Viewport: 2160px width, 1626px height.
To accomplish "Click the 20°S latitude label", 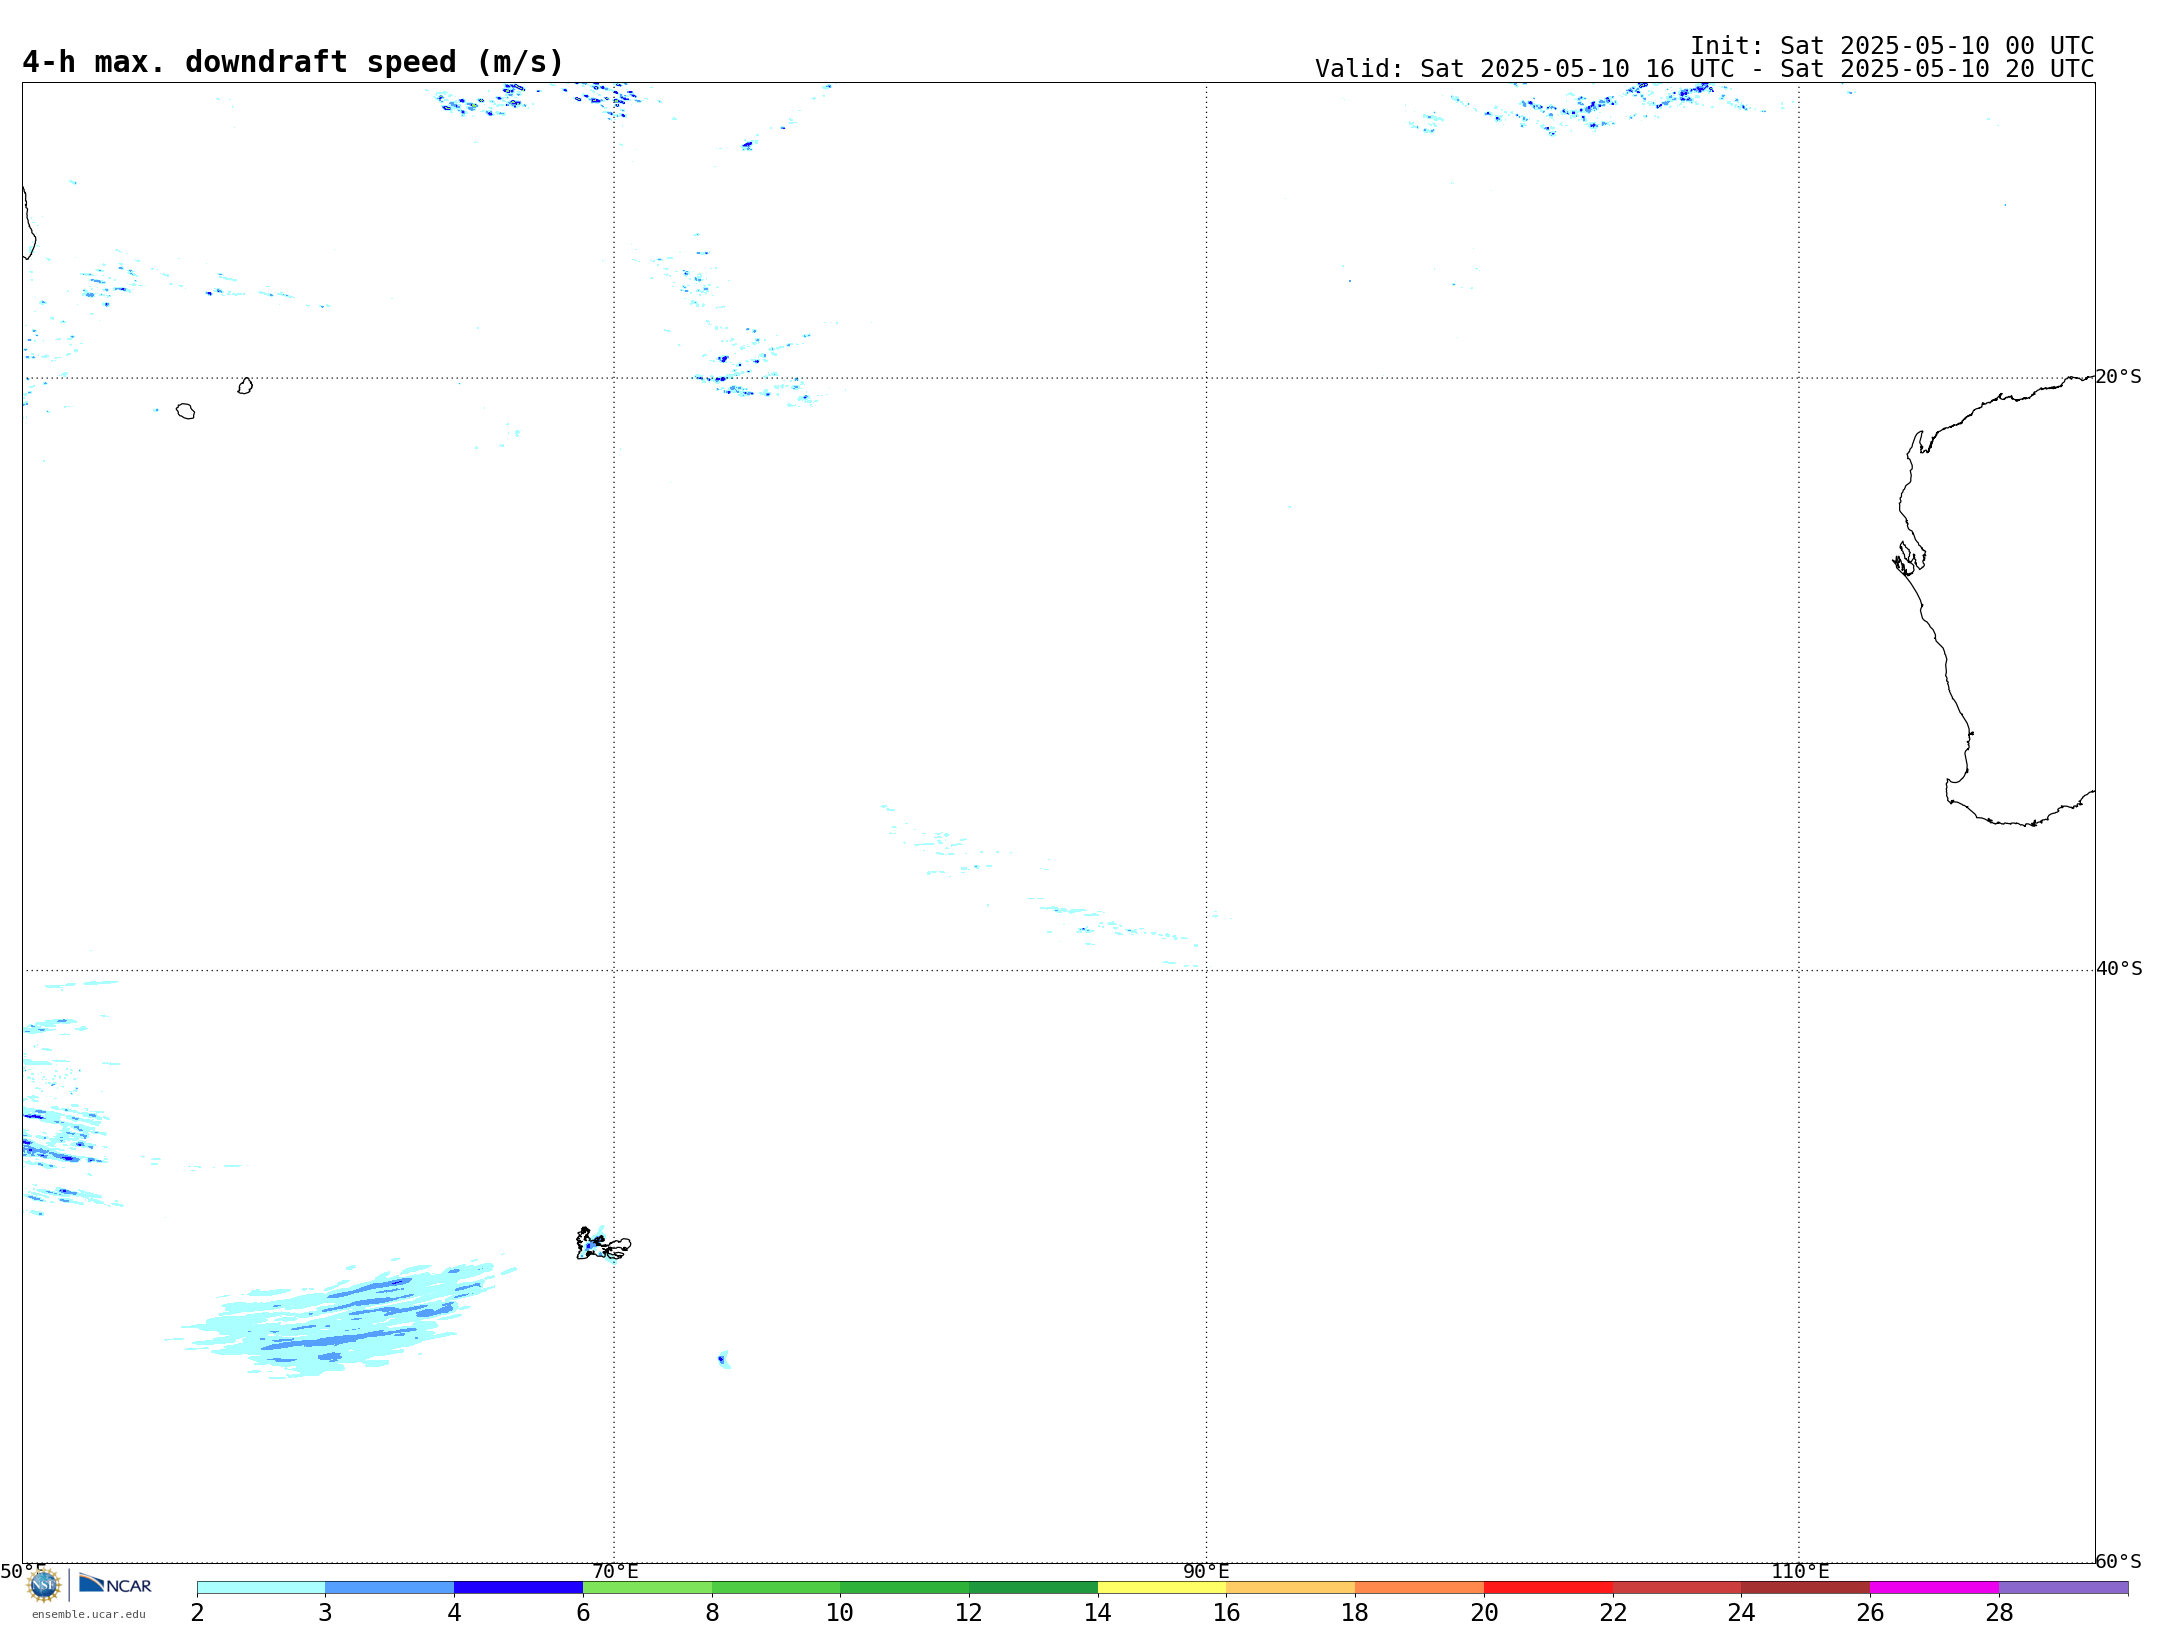I will point(2119,377).
